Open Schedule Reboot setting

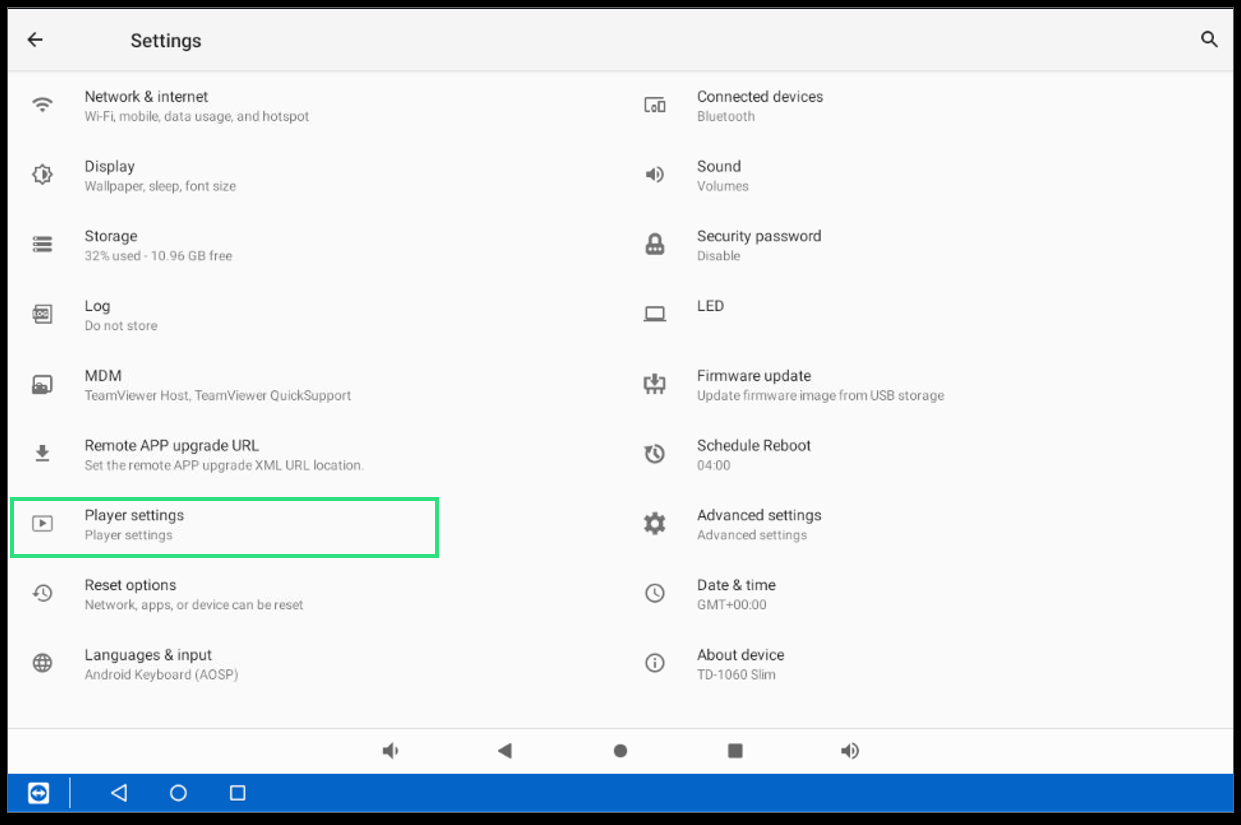coord(753,455)
